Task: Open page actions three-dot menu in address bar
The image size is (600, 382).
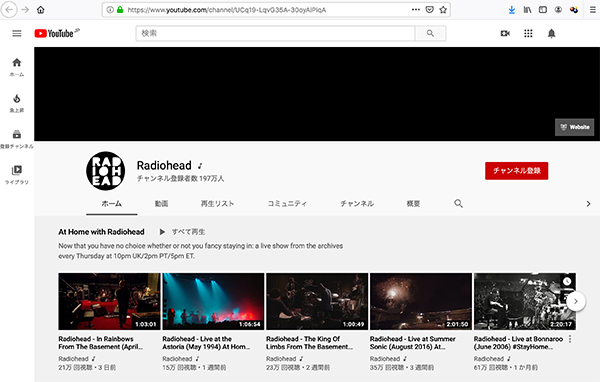Action: coord(416,10)
